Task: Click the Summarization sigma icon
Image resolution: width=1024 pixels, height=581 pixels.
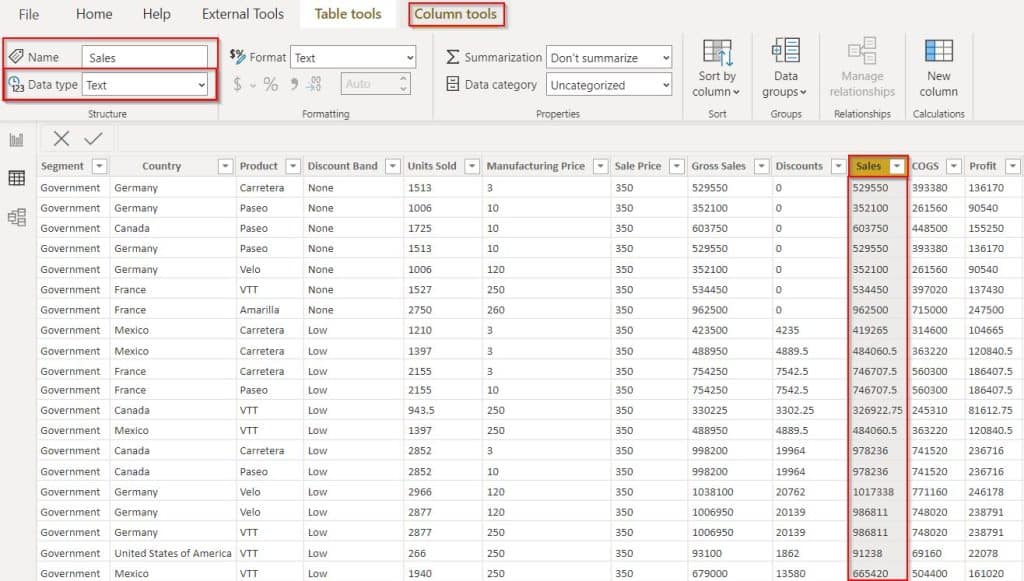Action: coord(453,57)
